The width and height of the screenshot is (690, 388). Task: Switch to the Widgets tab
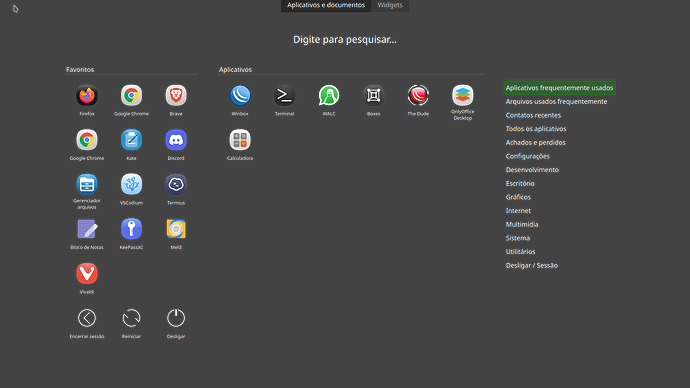390,5
